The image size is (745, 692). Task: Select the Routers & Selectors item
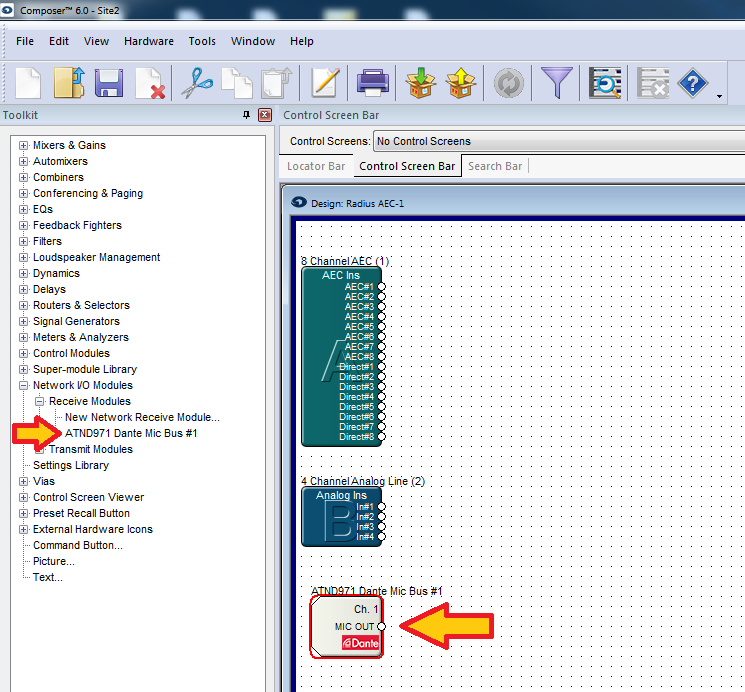[81, 305]
